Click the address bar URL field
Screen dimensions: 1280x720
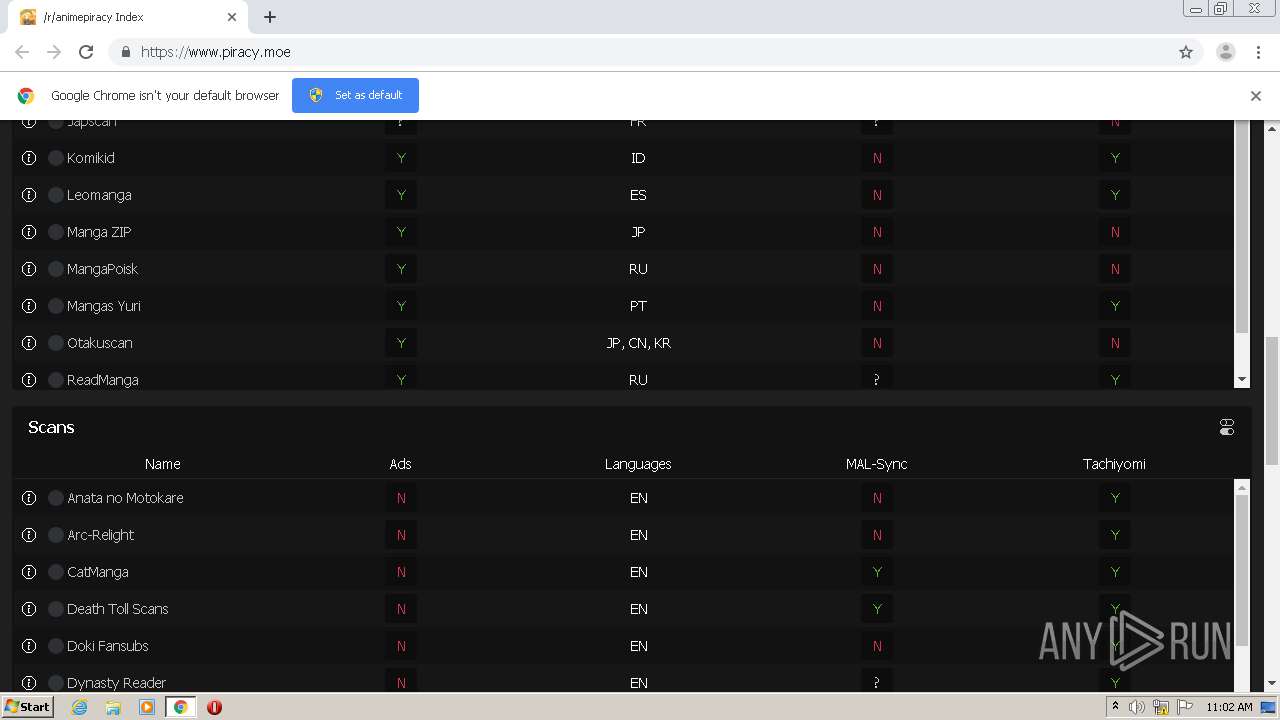point(640,52)
